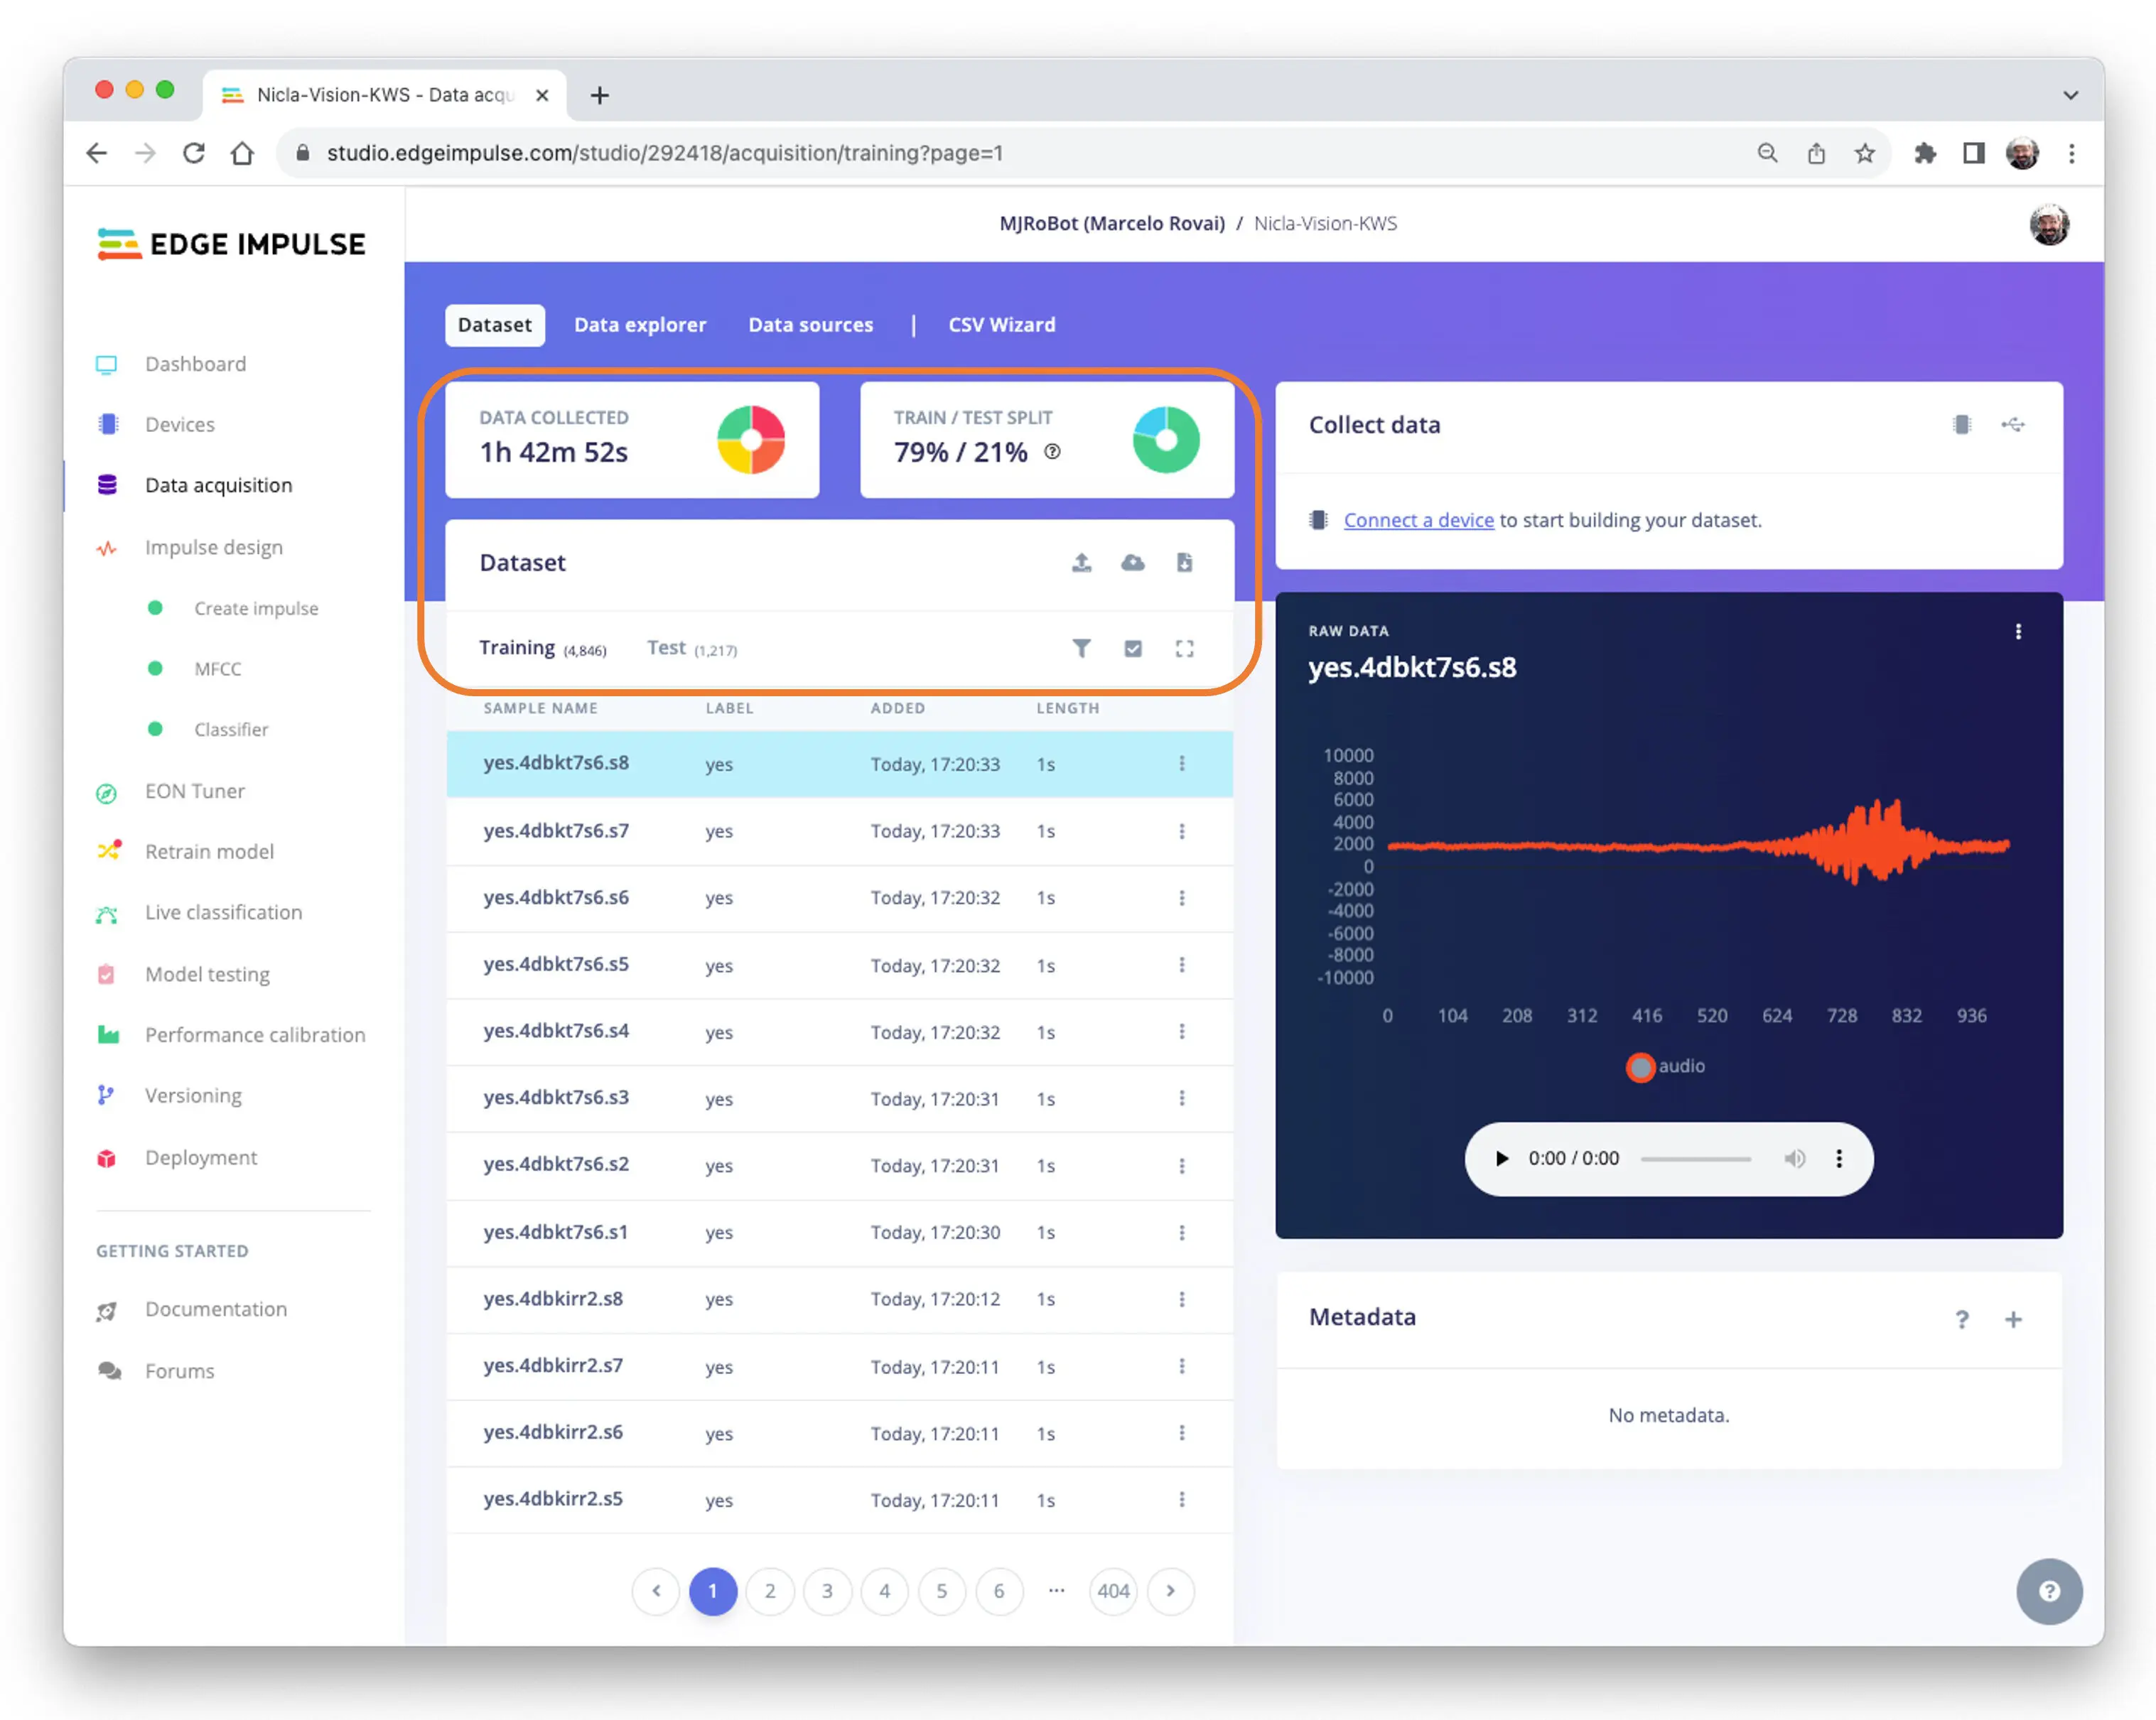Expand the sample list with the fullscreen icon
Viewport: 2156px width, 1720px height.
point(1184,648)
